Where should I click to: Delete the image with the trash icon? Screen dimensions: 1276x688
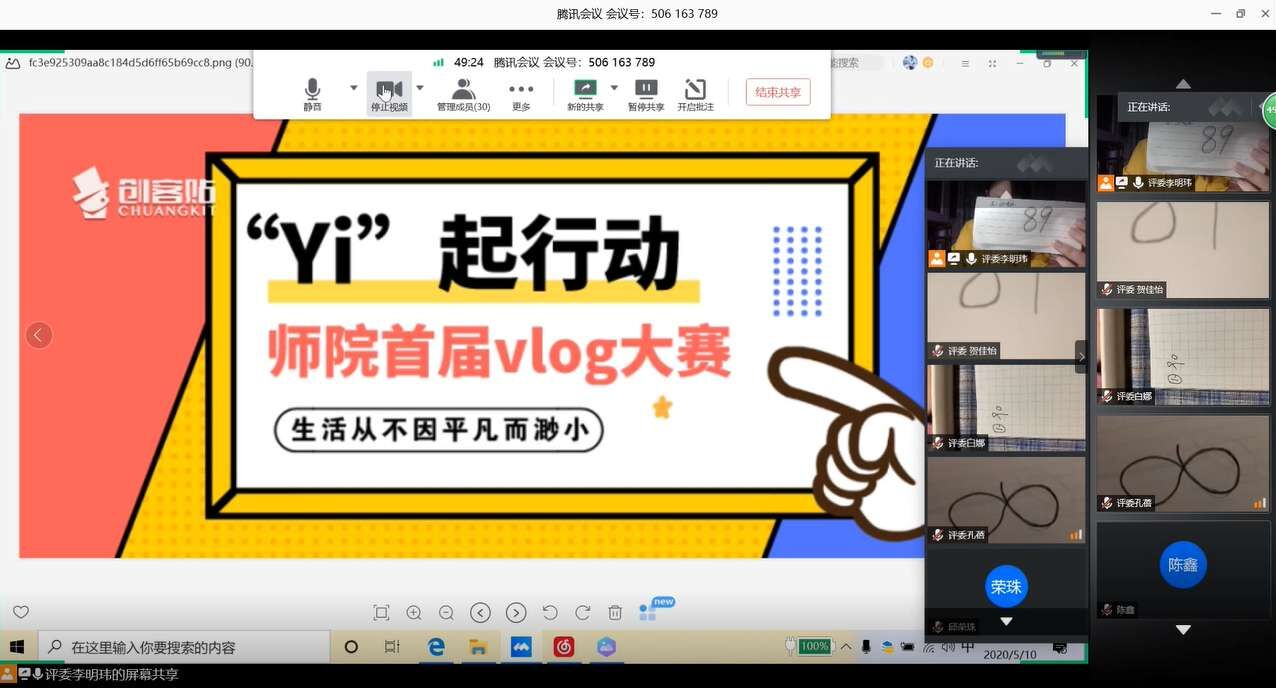[615, 613]
